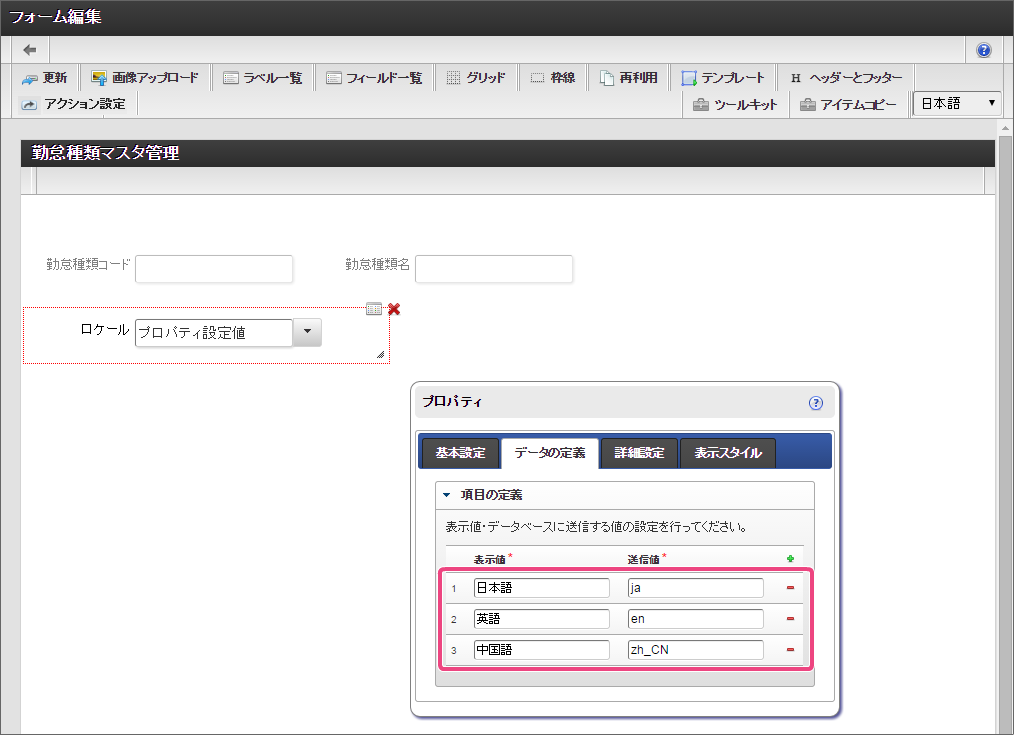Click the zh_CN 送信値 input field

tap(695, 650)
